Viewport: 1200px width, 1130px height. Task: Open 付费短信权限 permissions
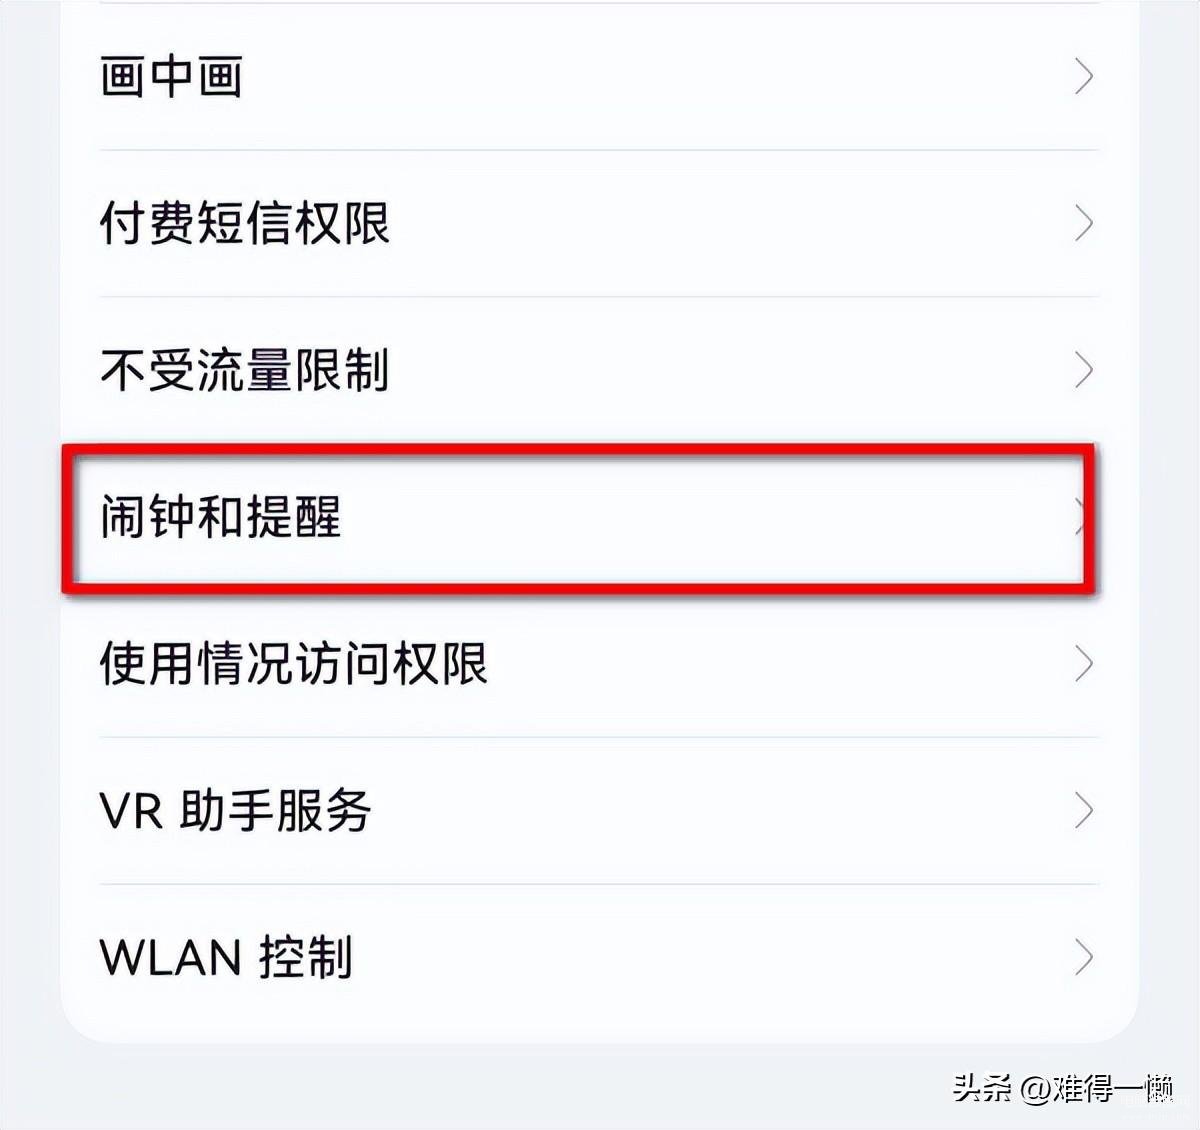(599, 223)
